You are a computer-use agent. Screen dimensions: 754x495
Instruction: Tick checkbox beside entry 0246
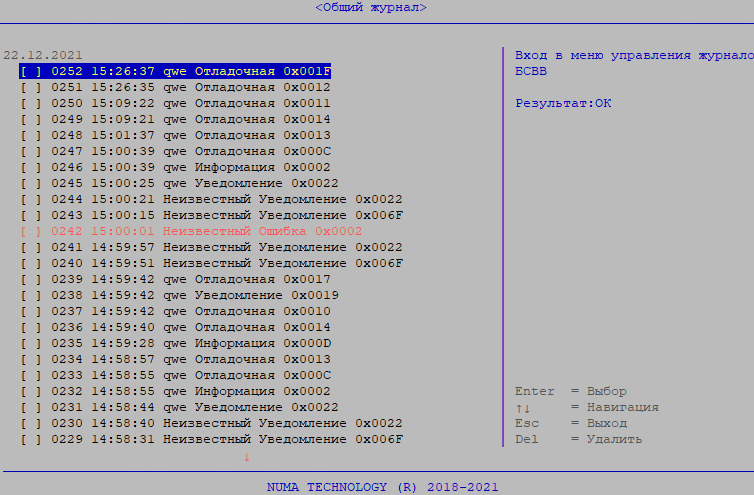[x=30, y=168]
